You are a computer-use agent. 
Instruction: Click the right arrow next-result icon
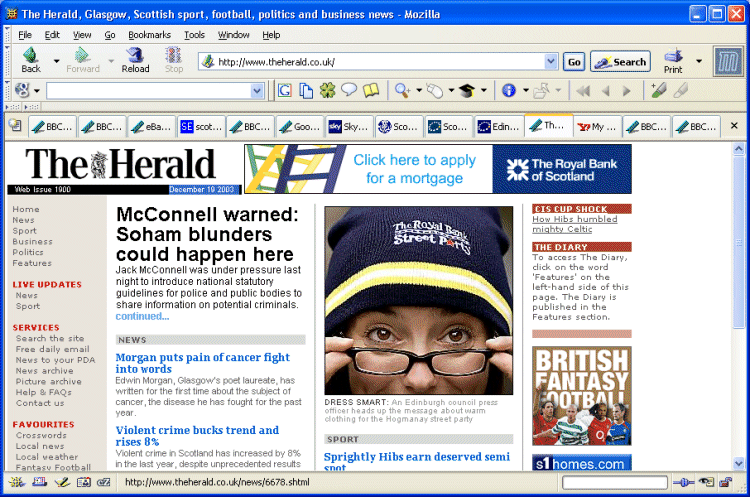click(626, 91)
